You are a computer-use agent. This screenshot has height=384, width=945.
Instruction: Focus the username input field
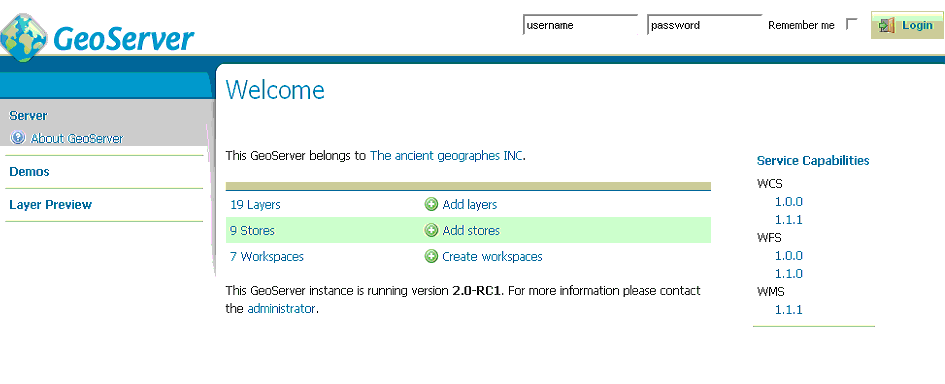pos(580,25)
